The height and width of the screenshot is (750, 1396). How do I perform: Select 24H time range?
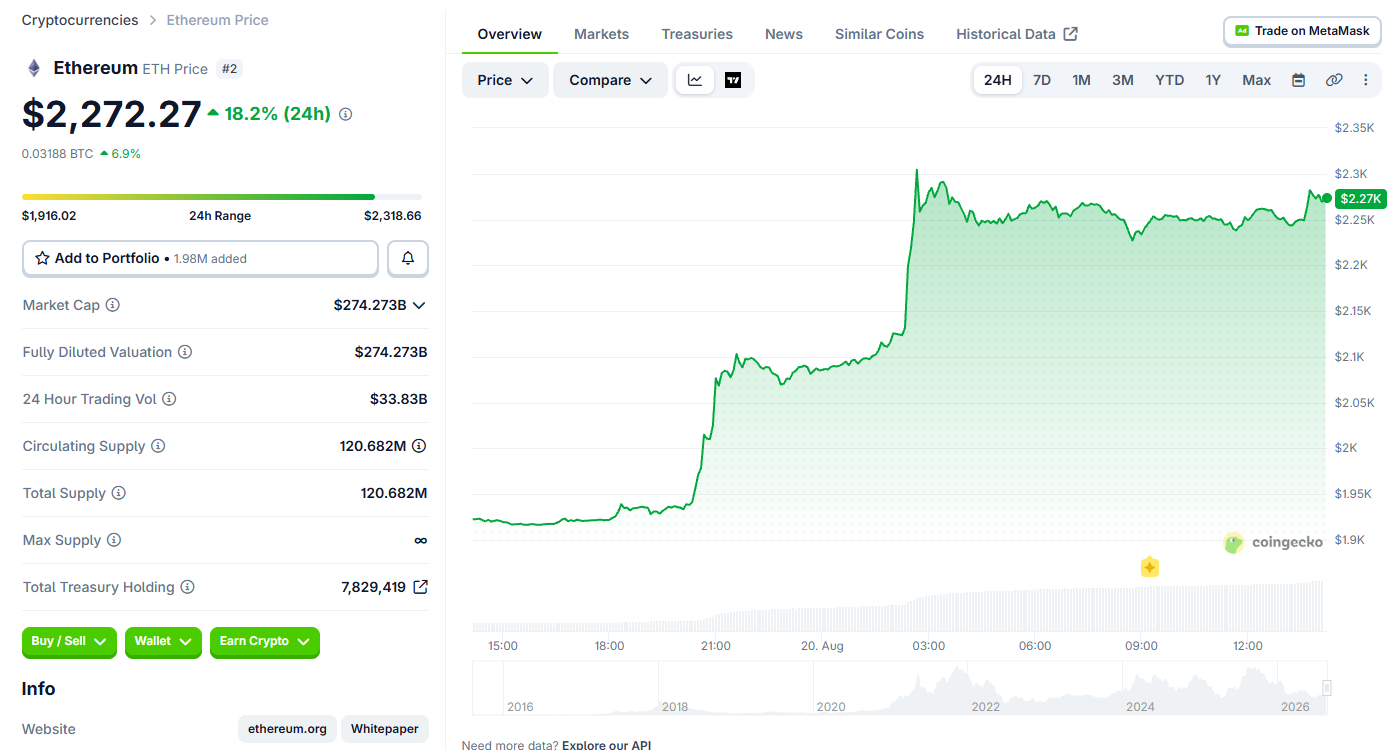click(x=997, y=80)
